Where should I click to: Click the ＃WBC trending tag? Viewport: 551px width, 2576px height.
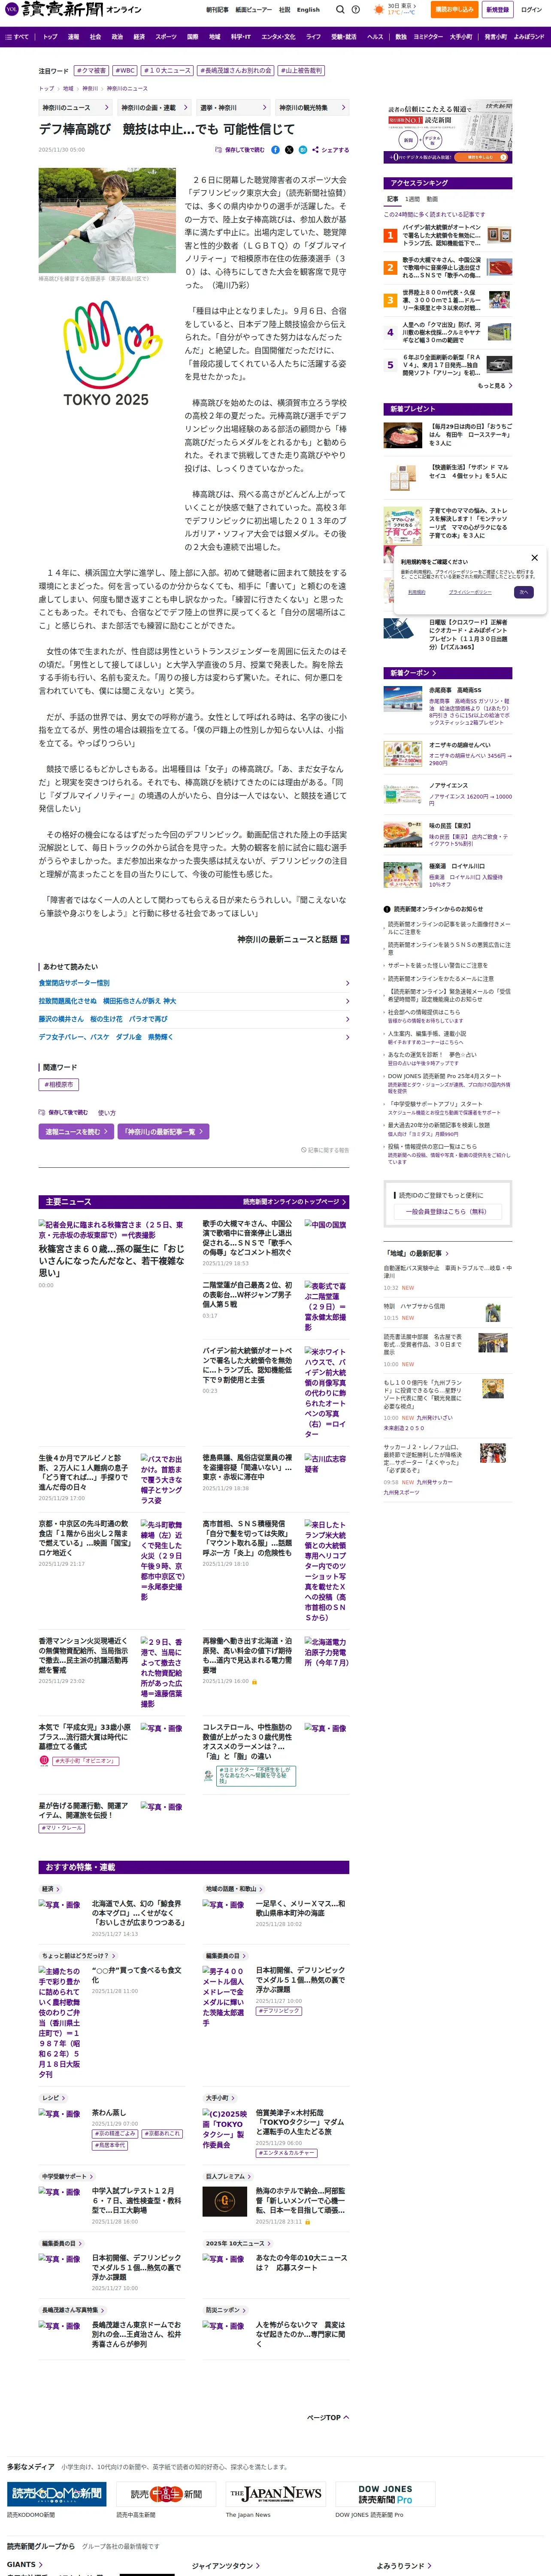tap(124, 71)
